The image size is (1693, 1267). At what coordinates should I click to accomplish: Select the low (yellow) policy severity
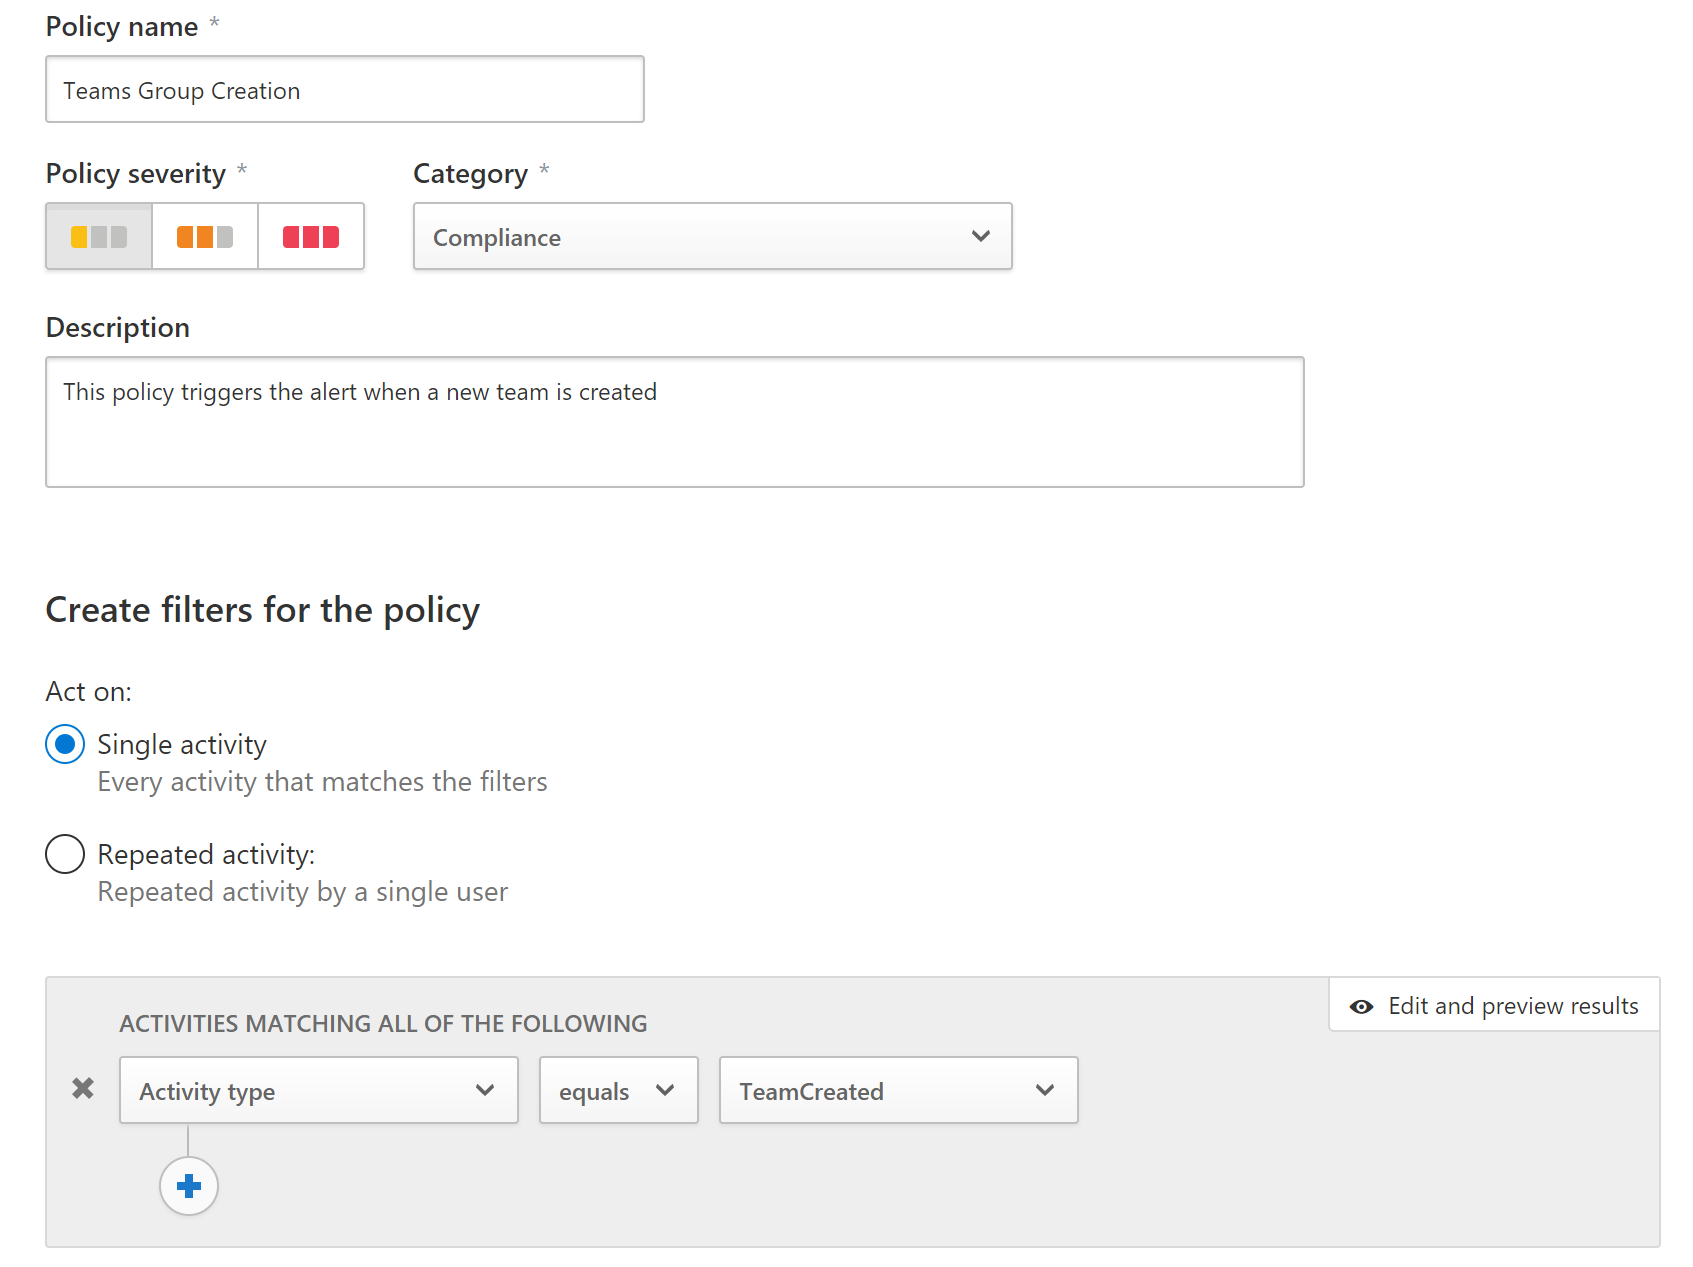pyautogui.click(x=98, y=236)
